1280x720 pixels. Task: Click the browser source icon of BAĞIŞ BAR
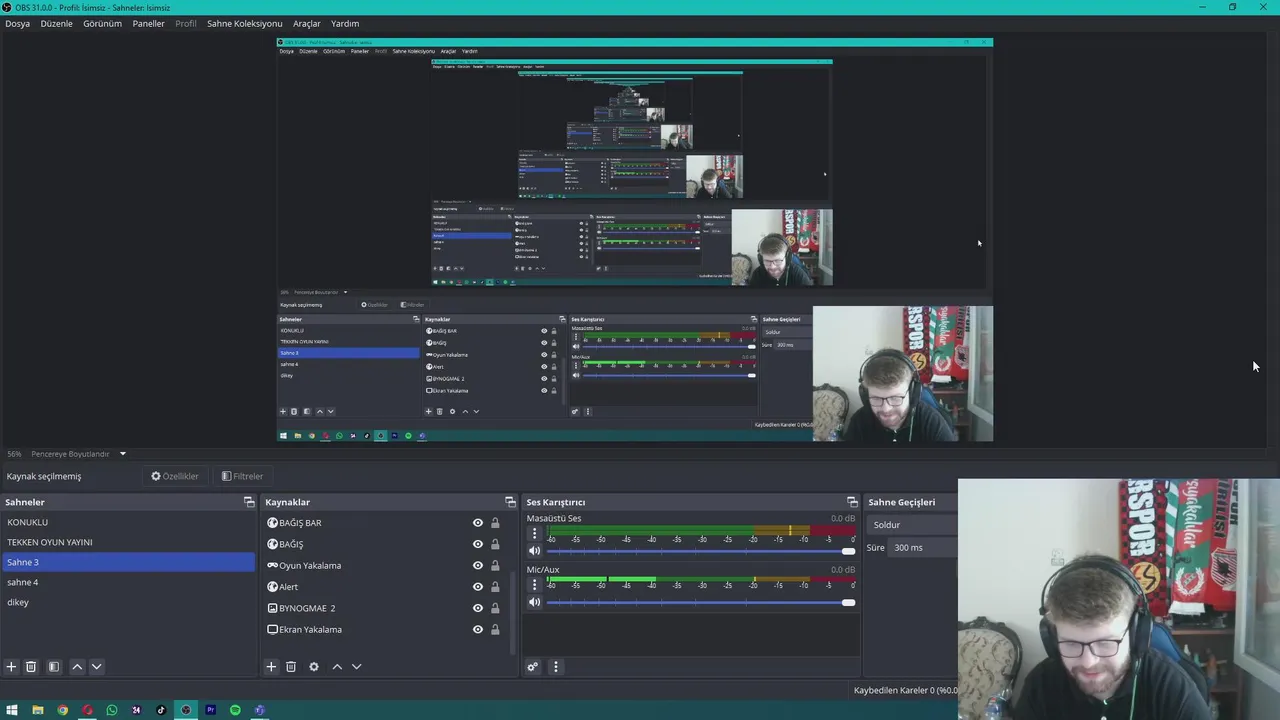pos(272,523)
